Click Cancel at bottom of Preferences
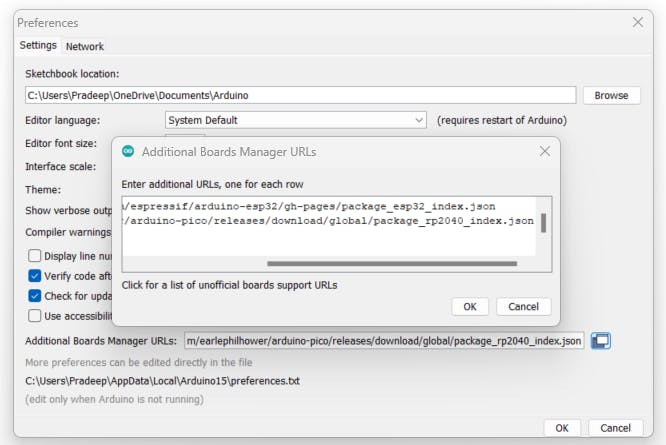This screenshot has width=666, height=445. click(x=616, y=428)
